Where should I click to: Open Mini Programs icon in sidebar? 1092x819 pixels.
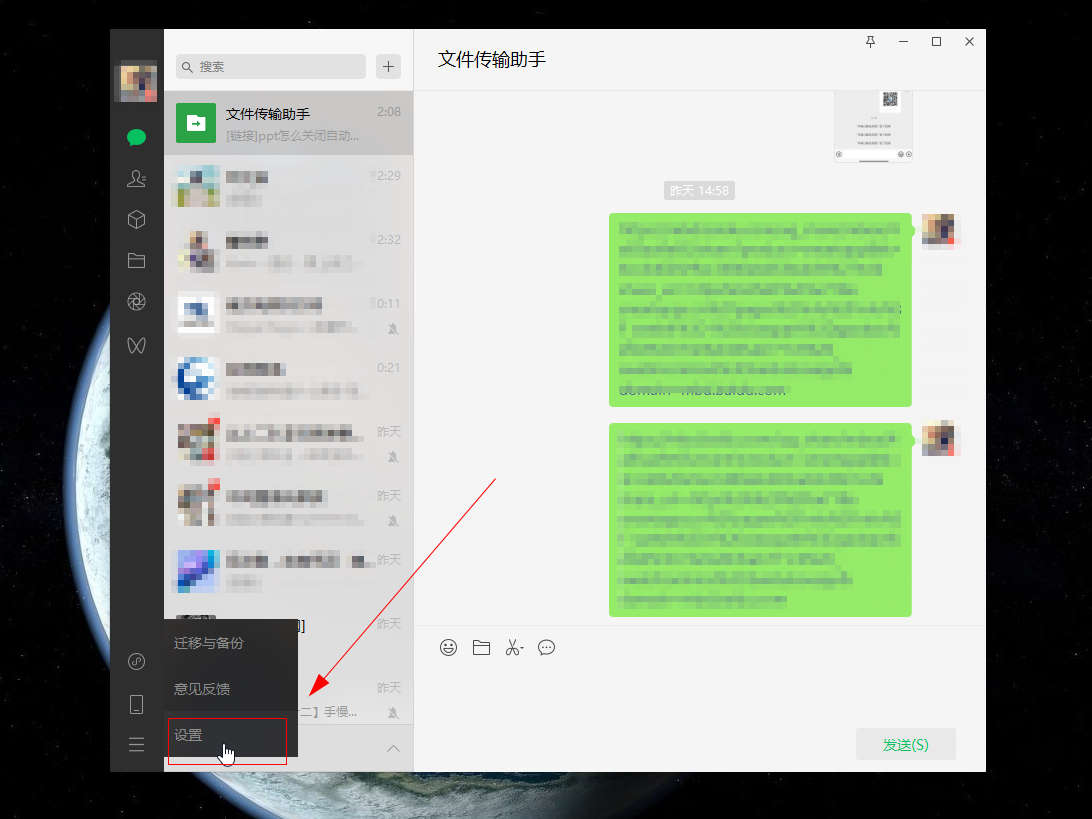click(137, 662)
